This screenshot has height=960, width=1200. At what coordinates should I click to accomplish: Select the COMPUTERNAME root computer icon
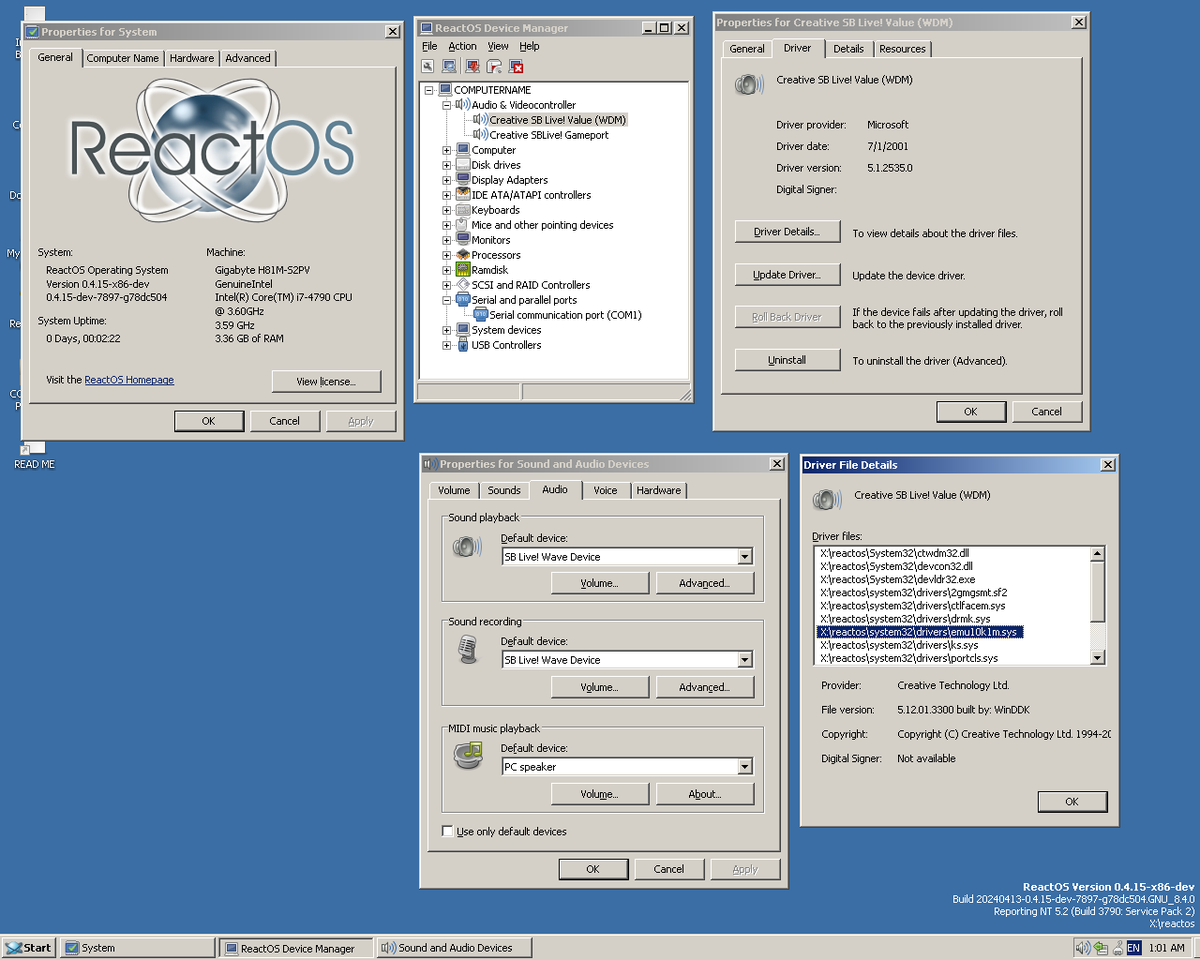pos(445,90)
